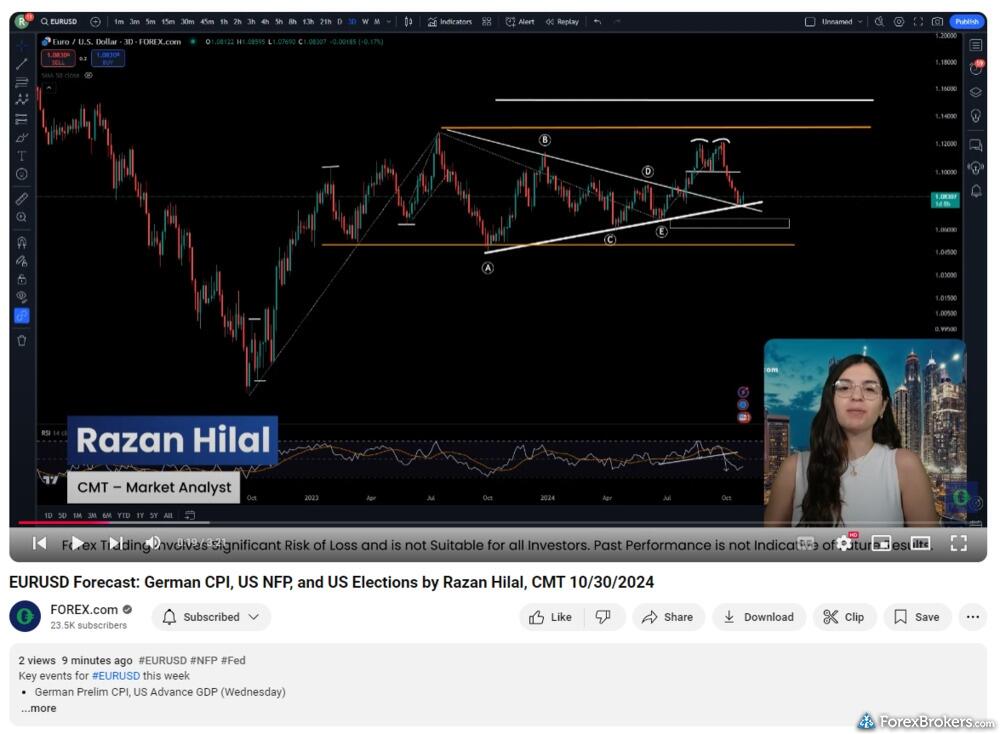Open the player settings gear
Screen dimensions: 1000x734
[845, 543]
